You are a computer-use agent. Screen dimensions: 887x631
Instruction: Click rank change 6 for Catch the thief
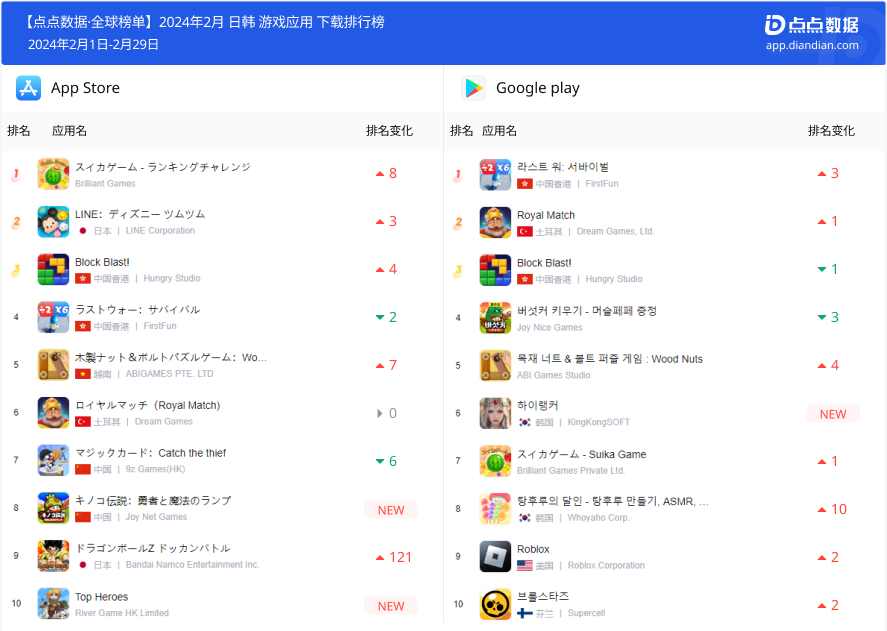(386, 461)
